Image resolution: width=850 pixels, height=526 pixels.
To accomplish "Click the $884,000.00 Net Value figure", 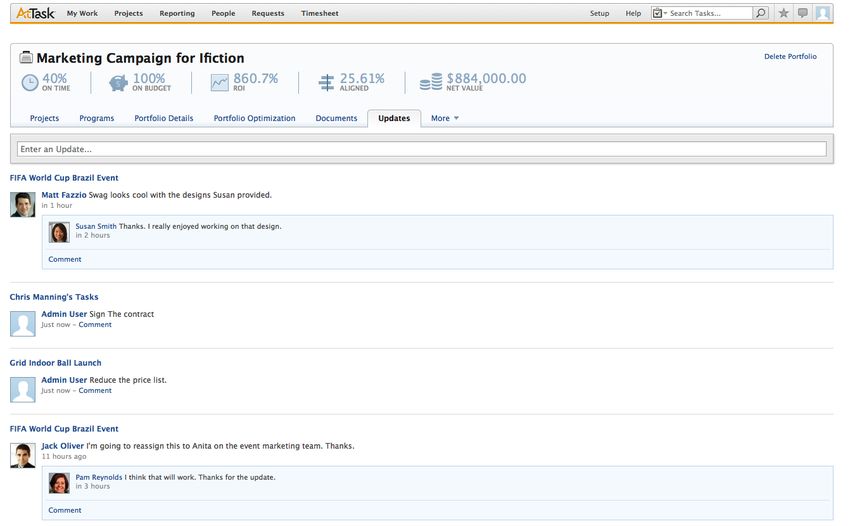I will 486,79.
